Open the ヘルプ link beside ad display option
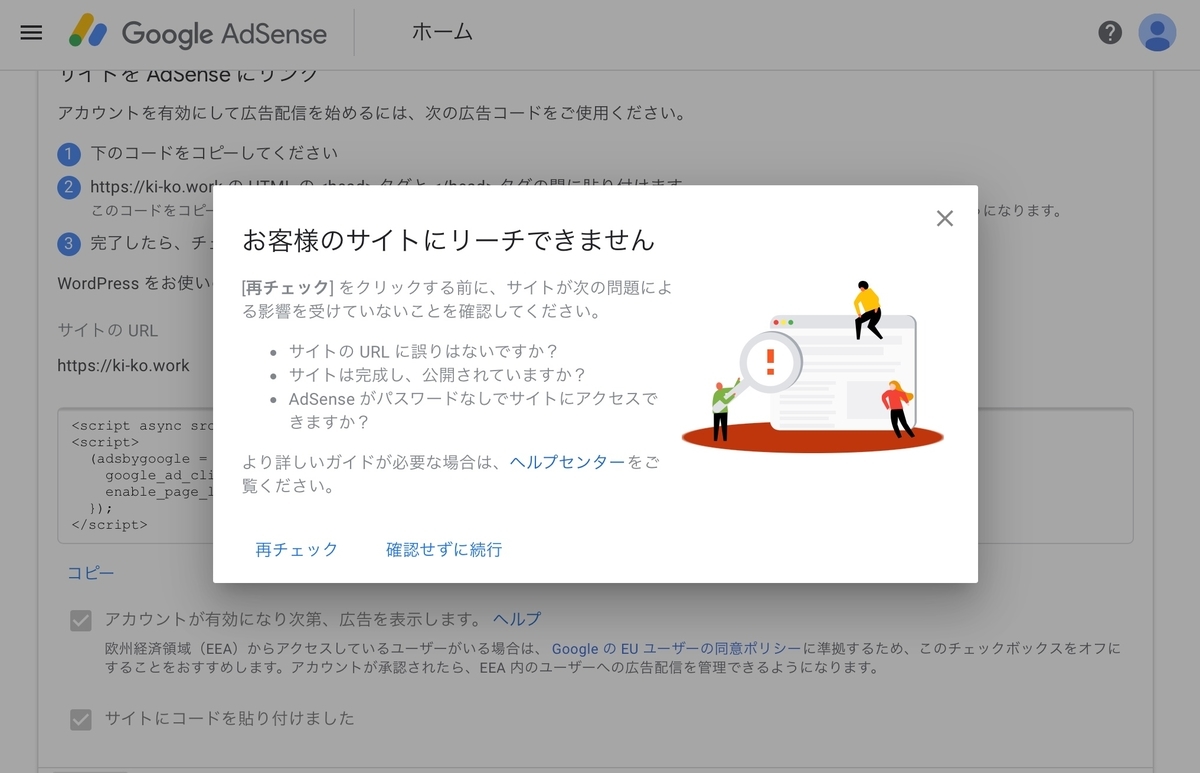The image size is (1200, 773). [517, 619]
